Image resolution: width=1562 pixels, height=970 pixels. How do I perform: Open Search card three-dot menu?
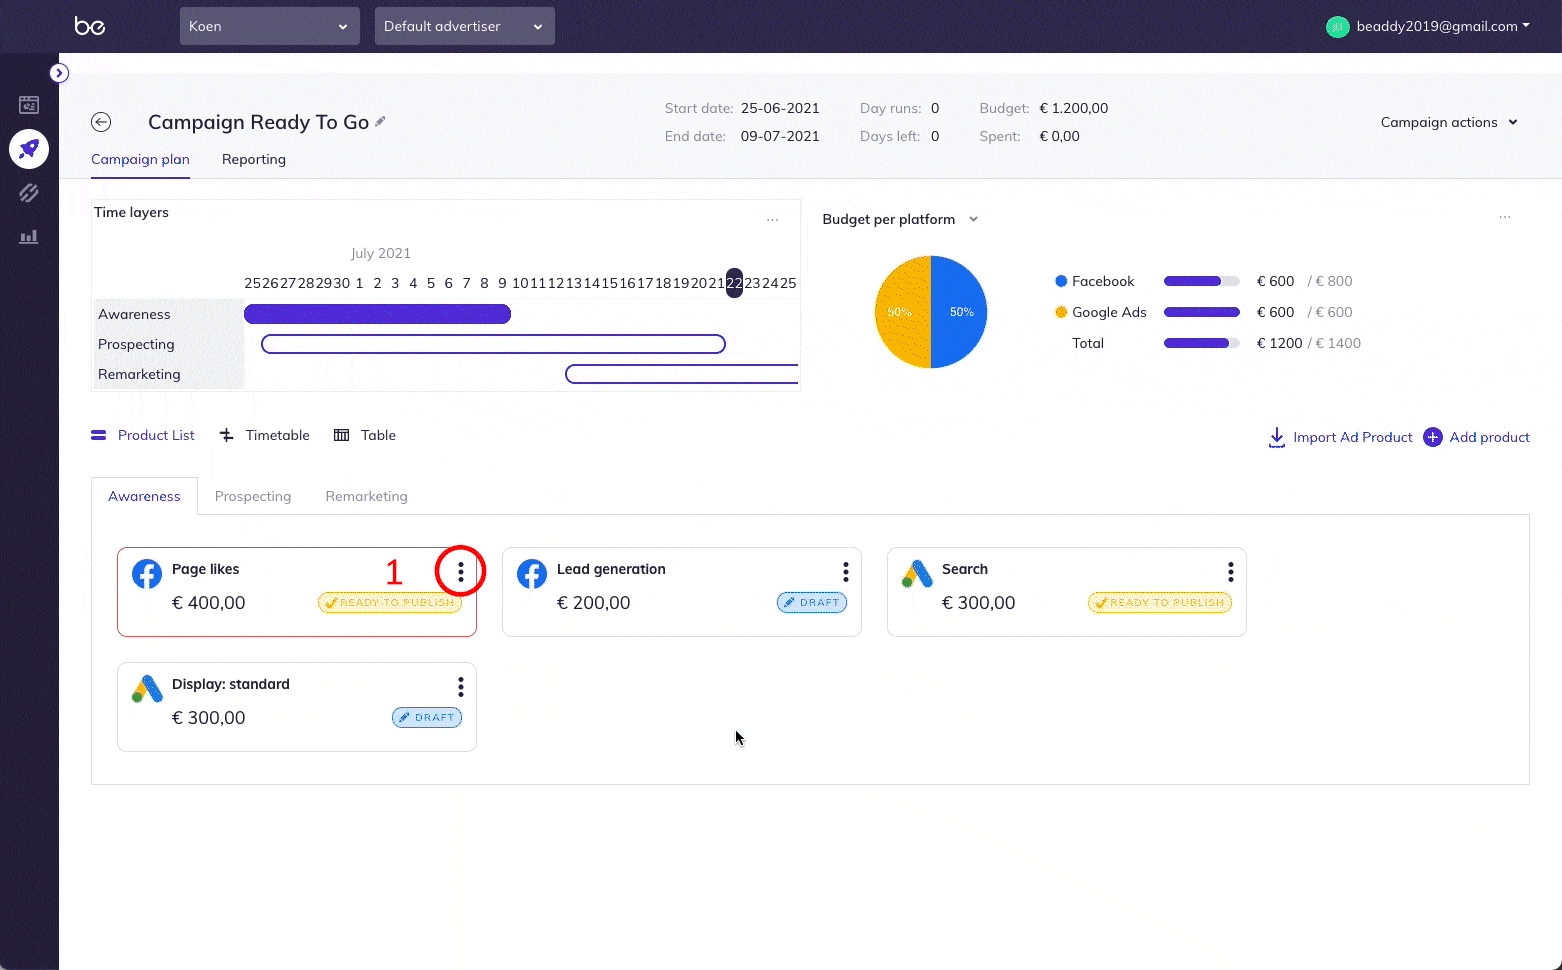1231,571
